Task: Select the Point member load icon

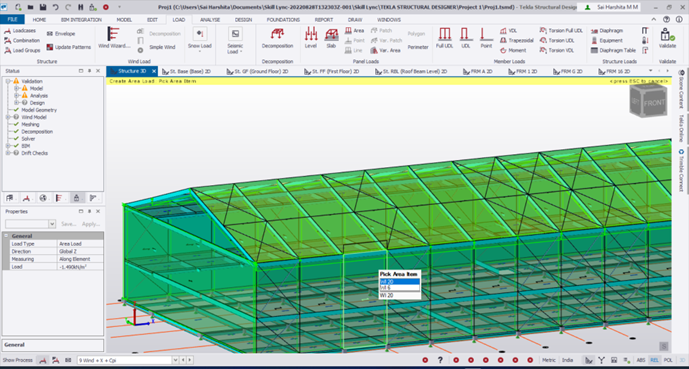Action: point(486,38)
